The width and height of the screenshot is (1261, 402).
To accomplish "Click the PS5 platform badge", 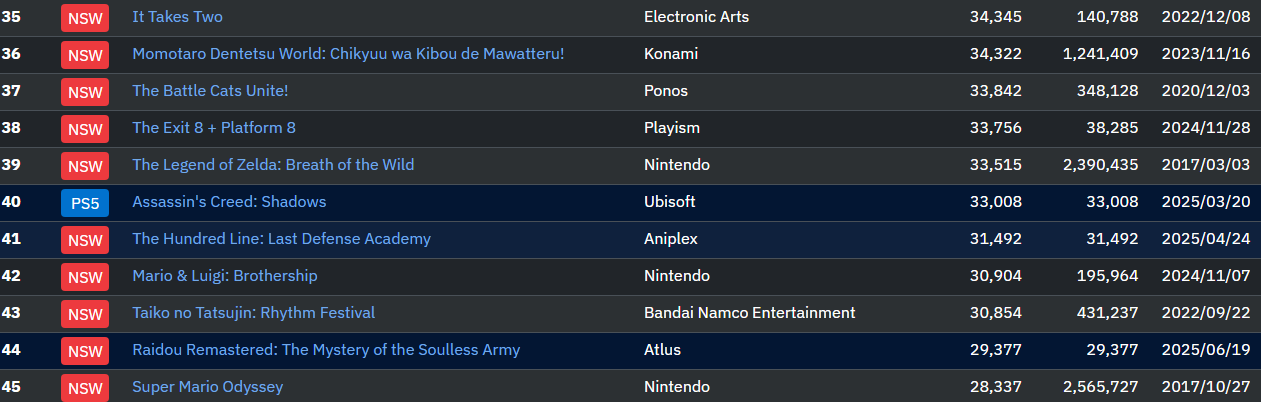I will 85,203.
